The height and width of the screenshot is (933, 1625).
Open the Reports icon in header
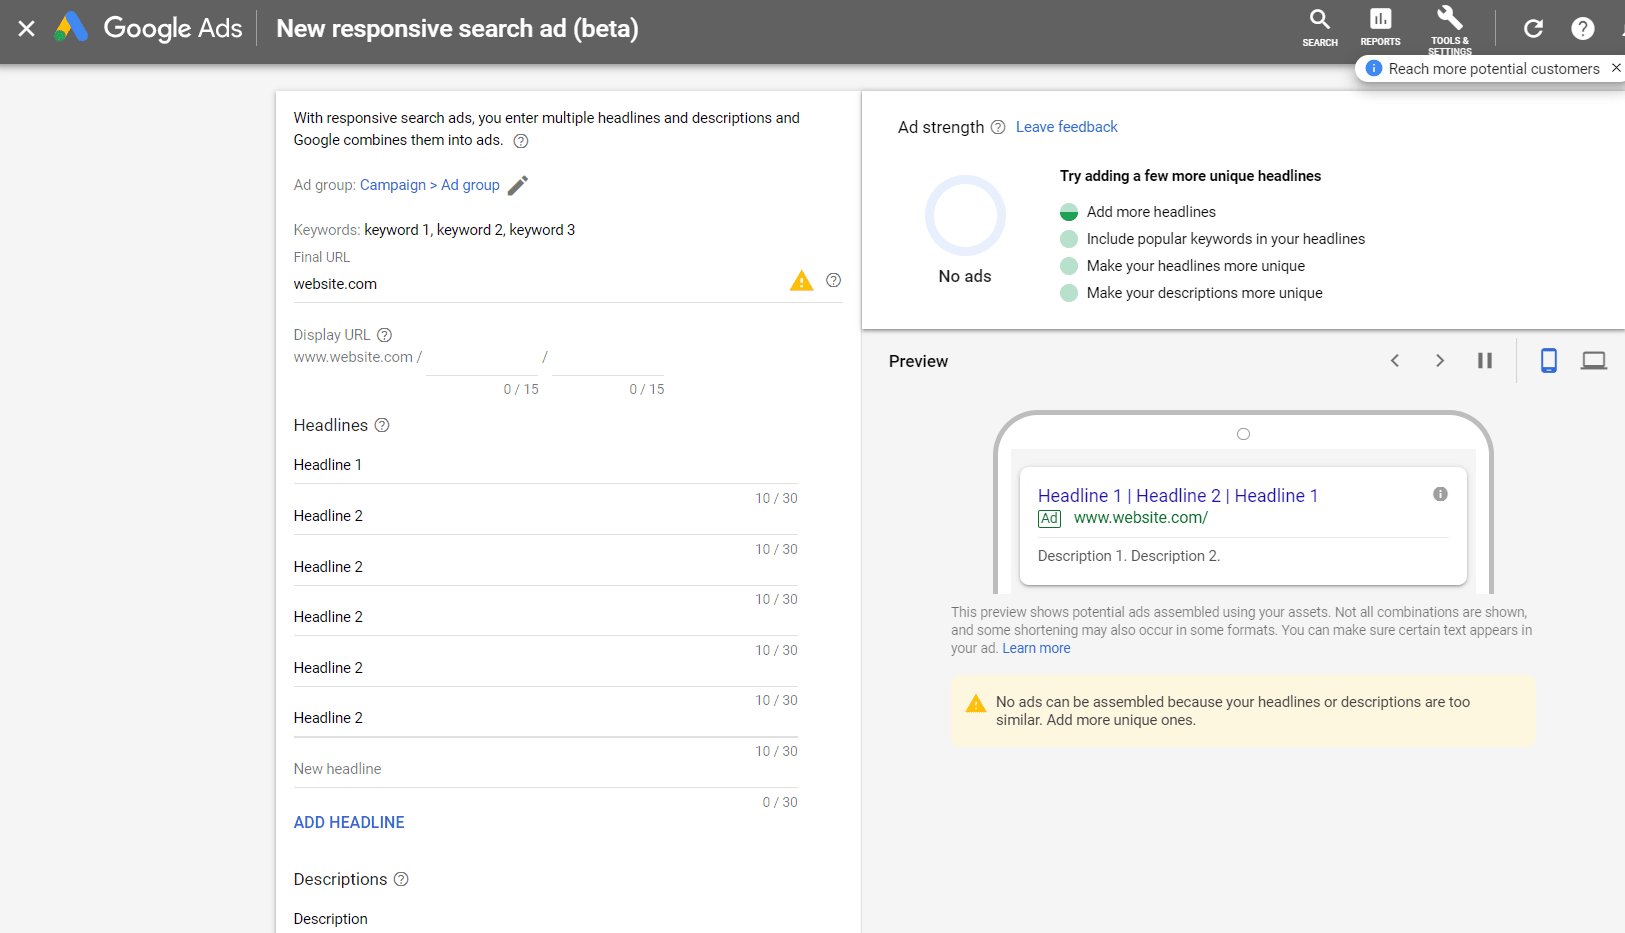click(1380, 26)
